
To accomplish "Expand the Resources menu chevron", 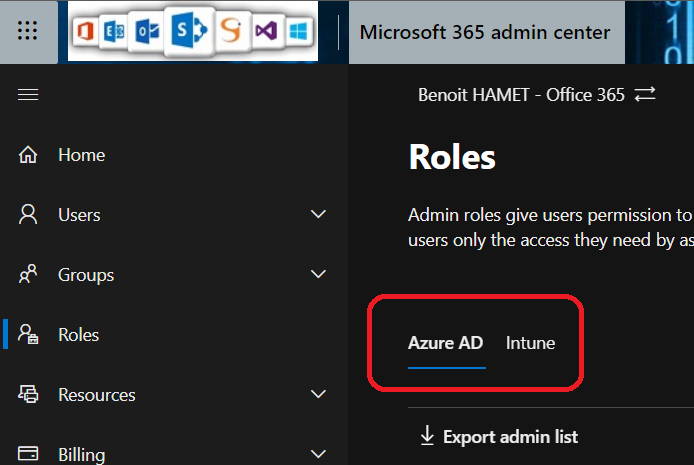I will coord(319,395).
